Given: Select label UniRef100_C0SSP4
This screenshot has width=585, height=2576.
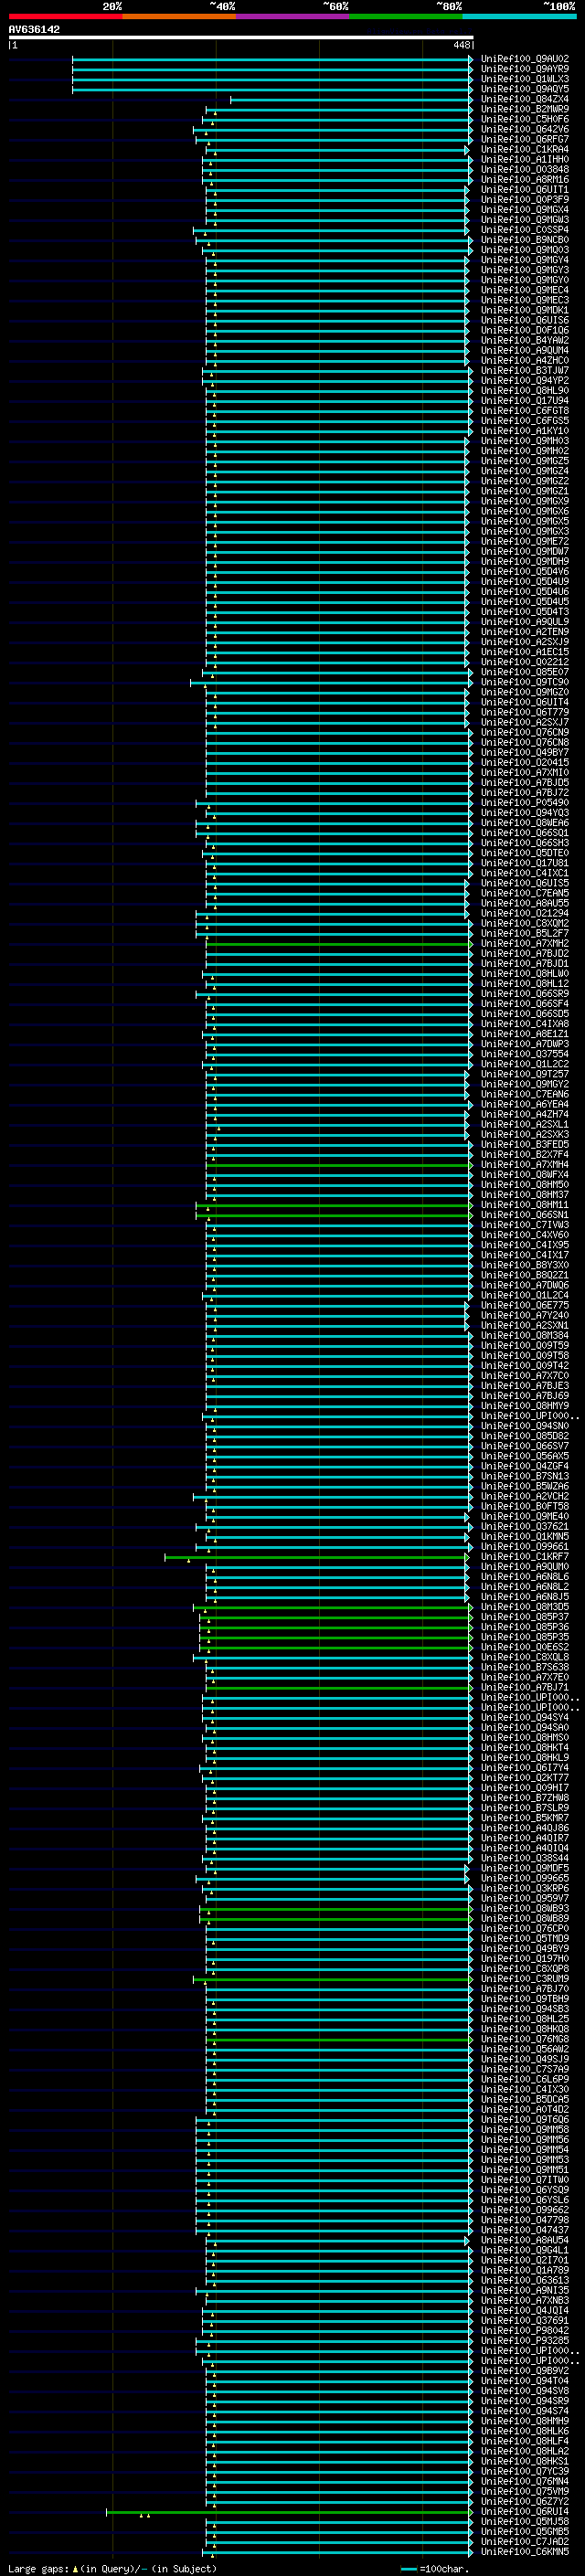Looking at the screenshot, I should (x=525, y=230).
